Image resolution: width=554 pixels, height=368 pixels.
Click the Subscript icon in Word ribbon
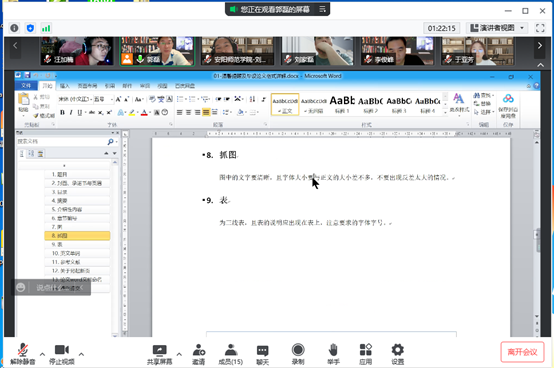101,113
